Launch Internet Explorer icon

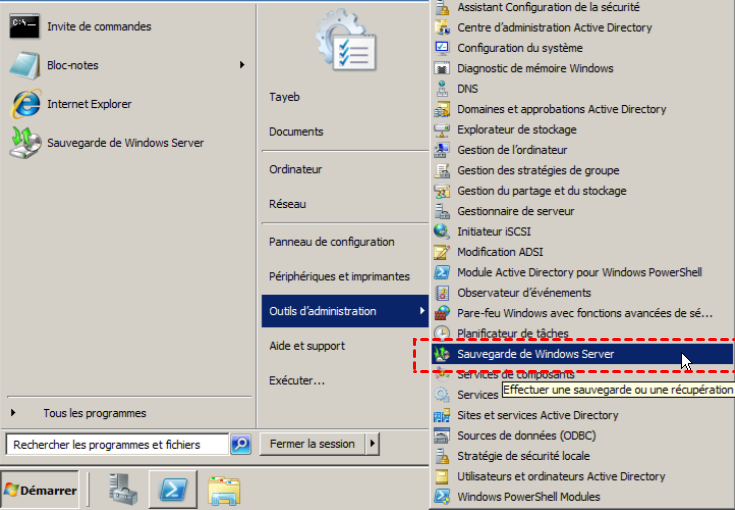(x=26, y=104)
